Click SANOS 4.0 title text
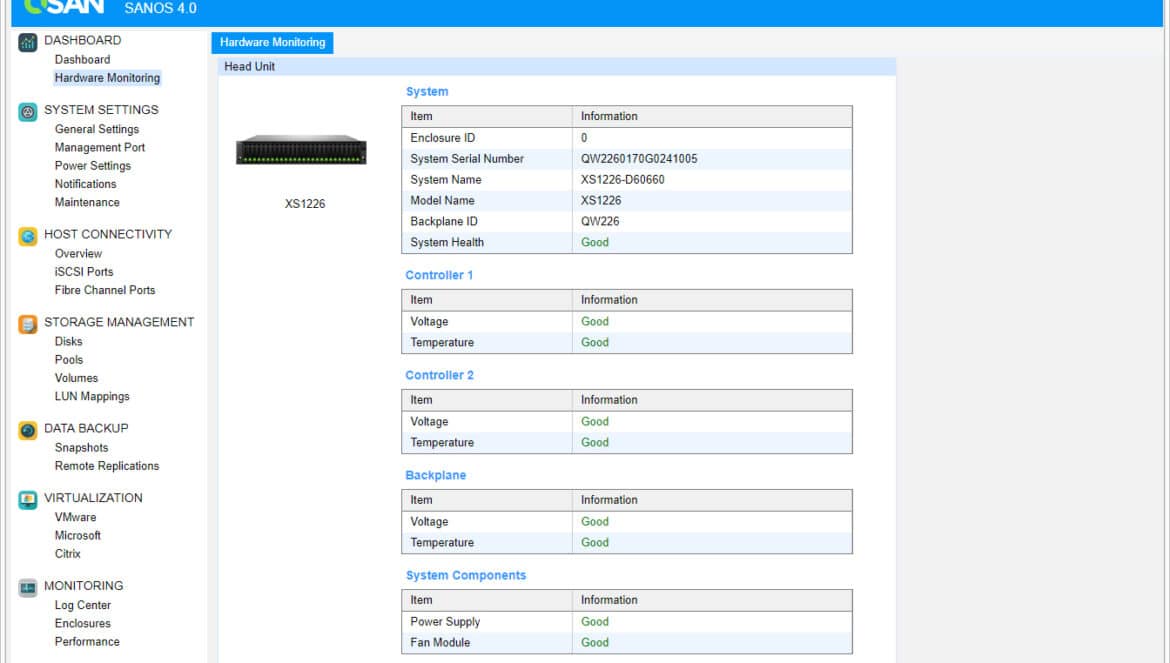The width and height of the screenshot is (1170, 663). tap(160, 8)
